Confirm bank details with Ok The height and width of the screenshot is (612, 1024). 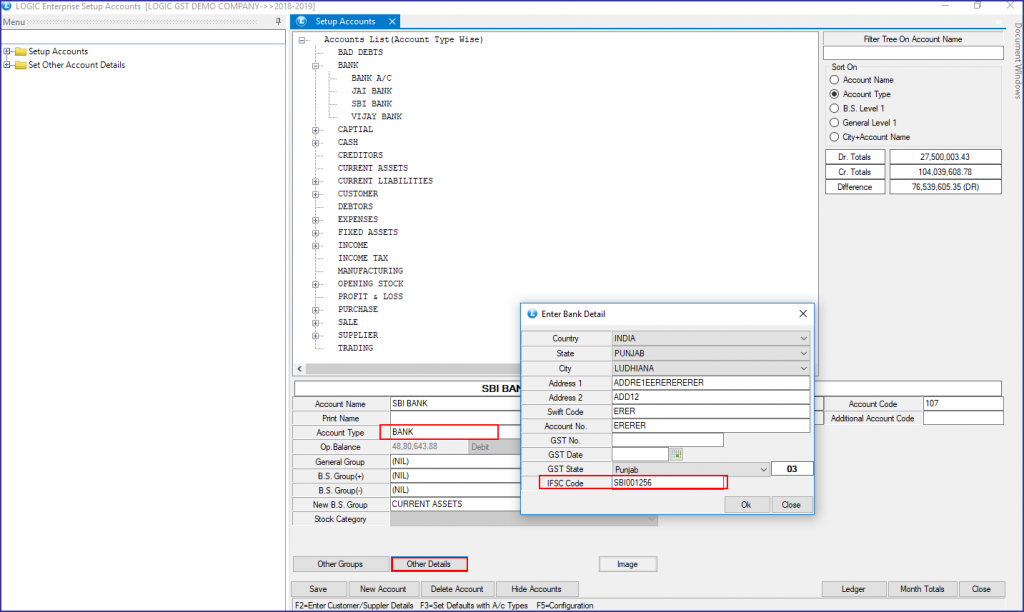(746, 504)
